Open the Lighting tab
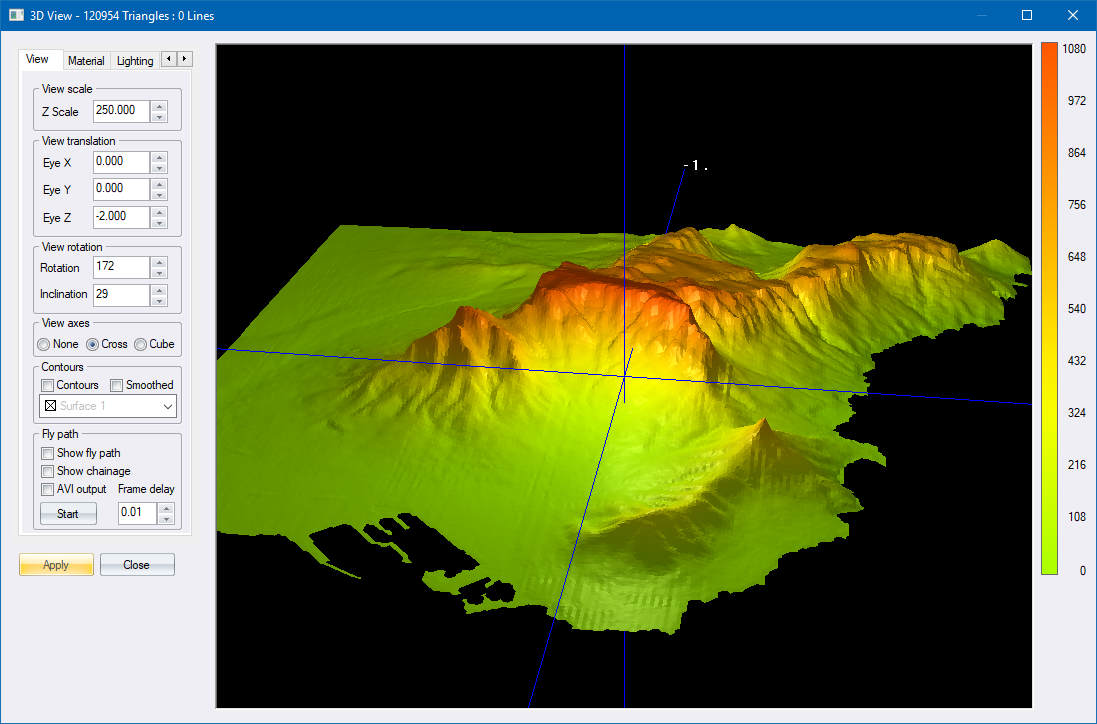 coord(135,61)
